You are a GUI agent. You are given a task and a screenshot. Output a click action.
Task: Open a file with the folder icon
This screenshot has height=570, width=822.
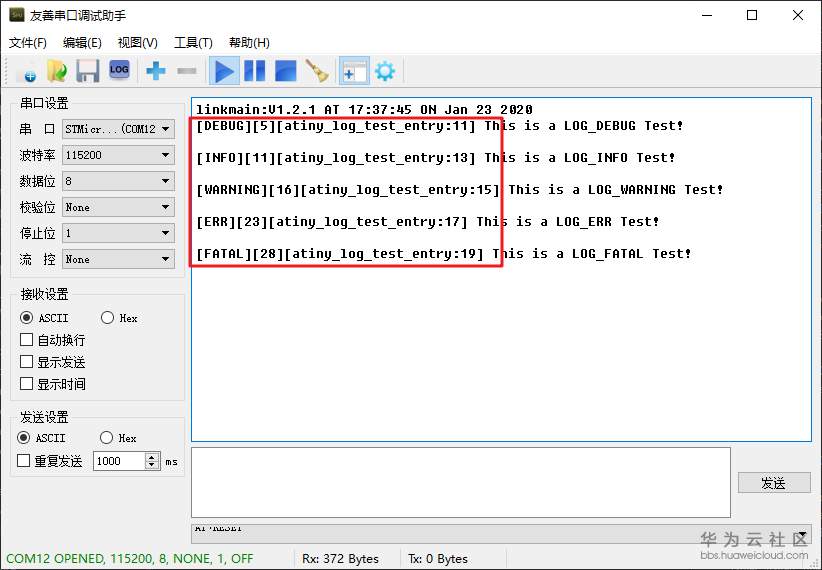coord(57,71)
